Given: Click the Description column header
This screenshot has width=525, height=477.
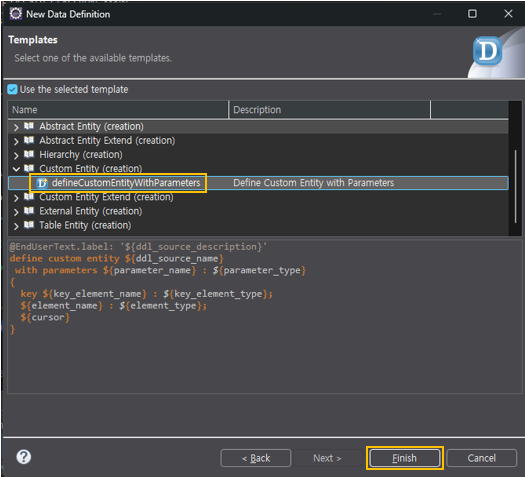Looking at the screenshot, I should pyautogui.click(x=329, y=110).
